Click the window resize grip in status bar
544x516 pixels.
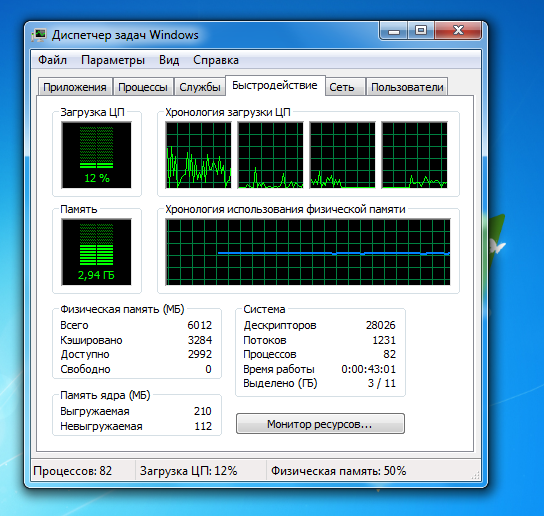click(476, 475)
